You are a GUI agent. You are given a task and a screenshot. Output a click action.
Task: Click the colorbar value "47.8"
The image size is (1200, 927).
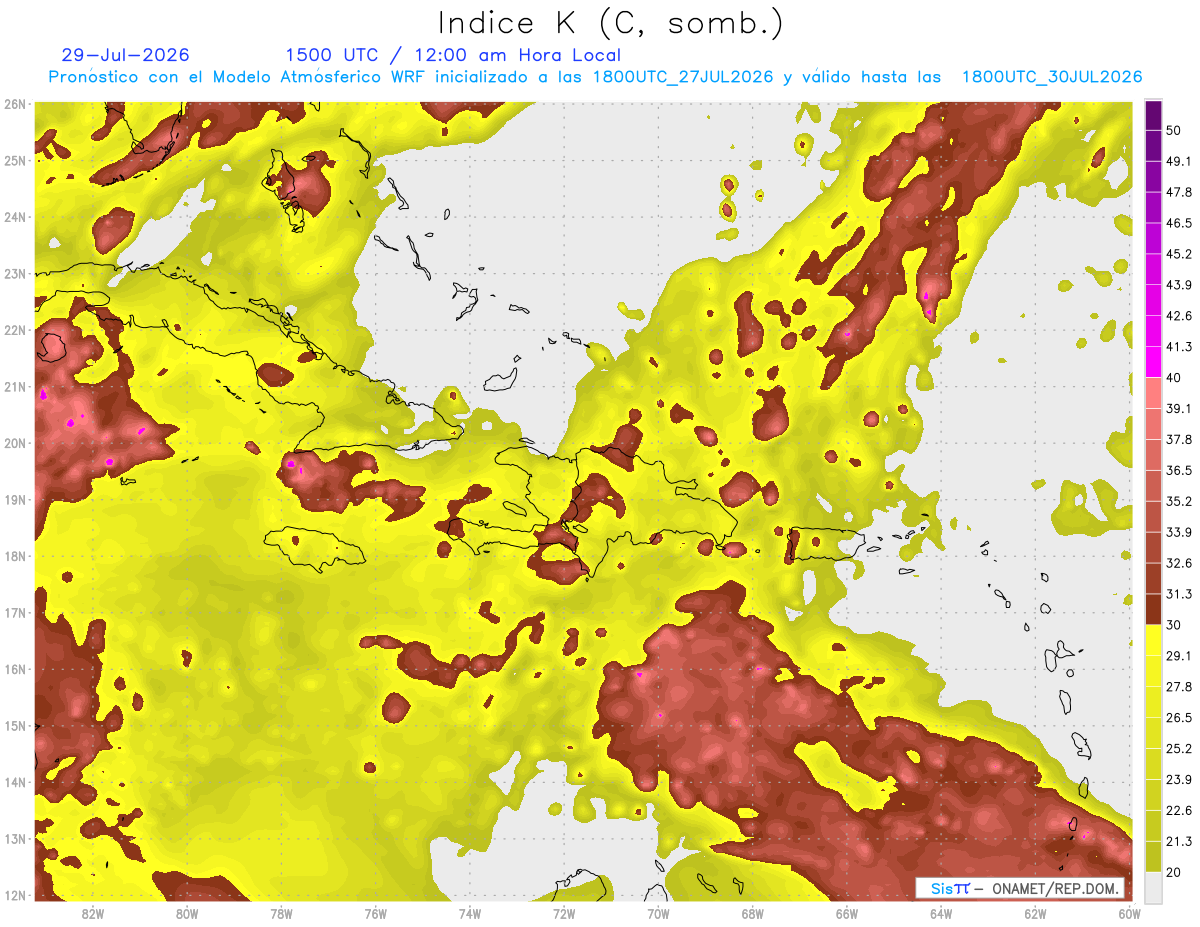tap(1179, 192)
